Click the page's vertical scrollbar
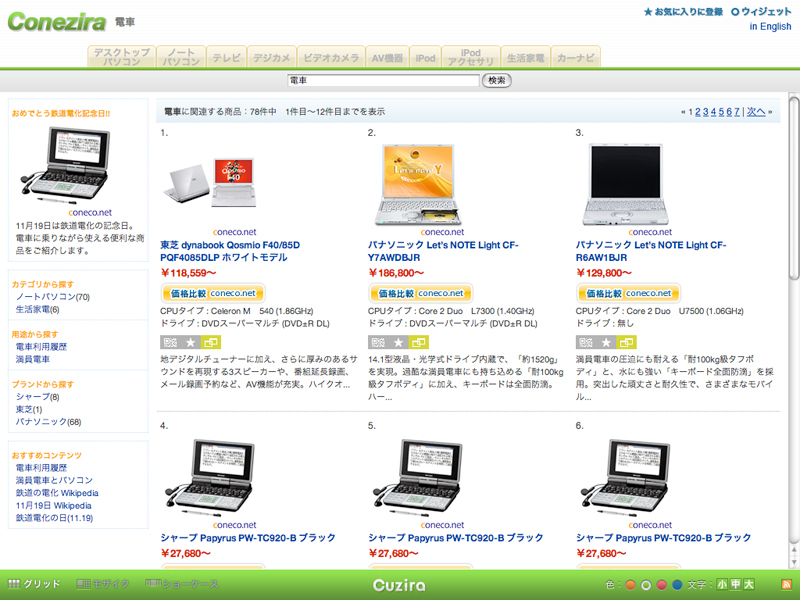Screen dimensions: 800x600 coord(793,330)
